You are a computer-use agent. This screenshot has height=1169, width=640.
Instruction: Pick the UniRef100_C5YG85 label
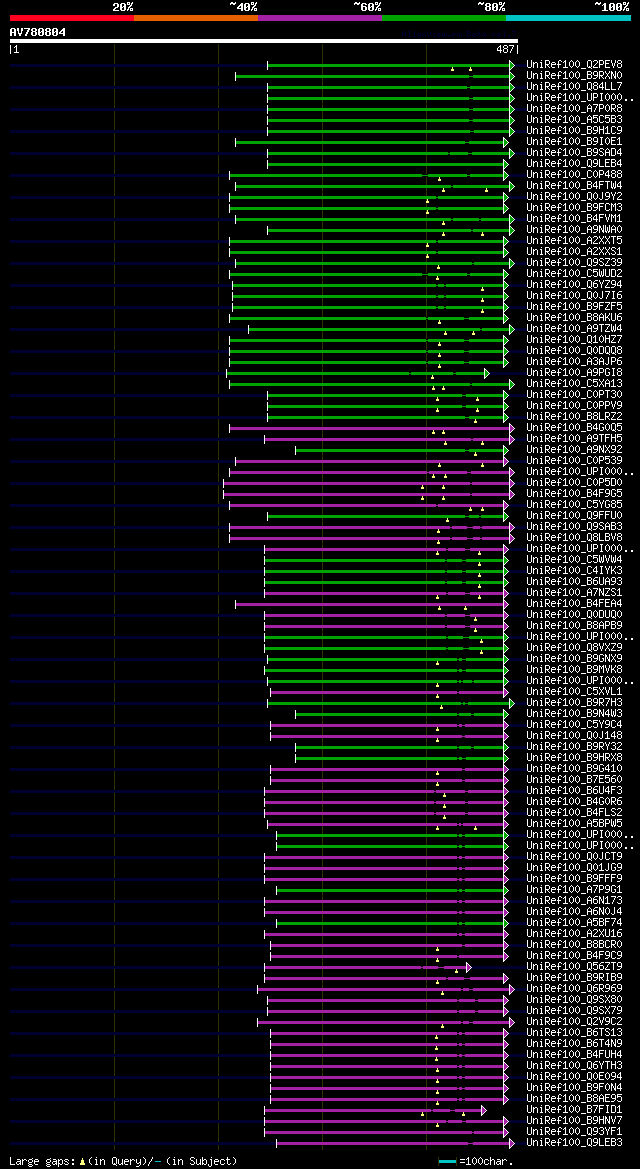574,504
